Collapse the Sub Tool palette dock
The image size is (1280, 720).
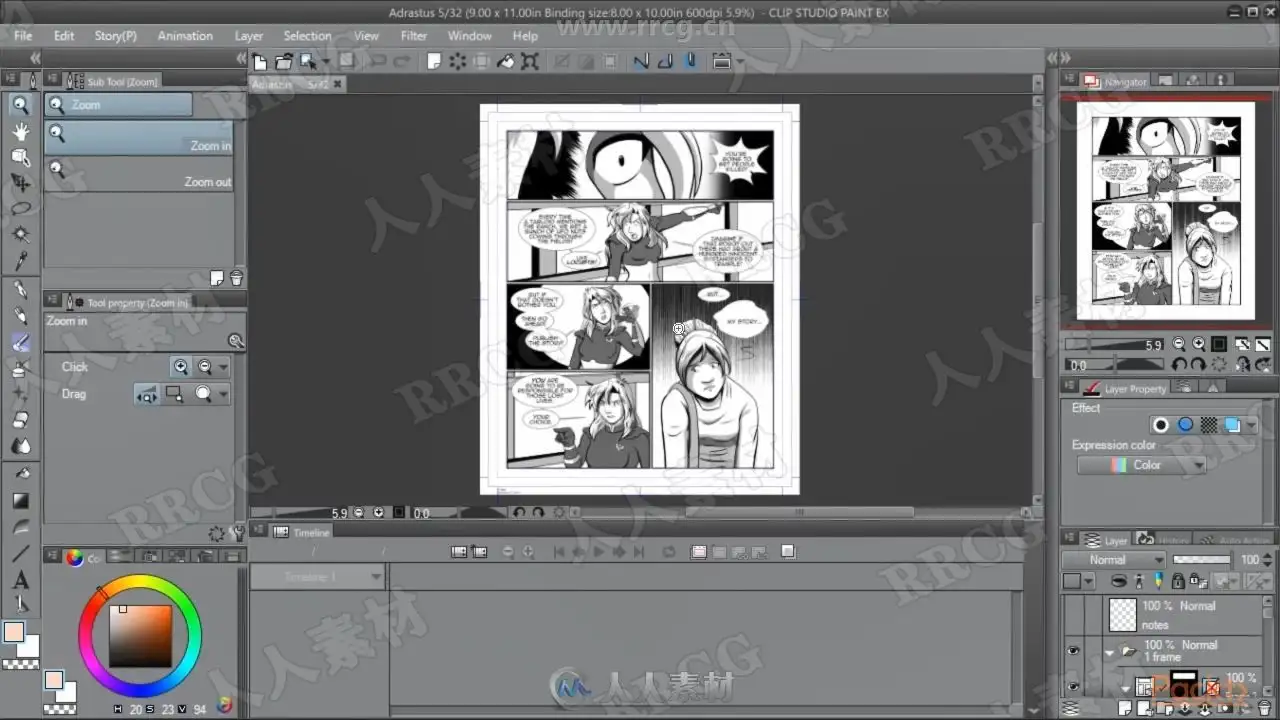coord(240,59)
